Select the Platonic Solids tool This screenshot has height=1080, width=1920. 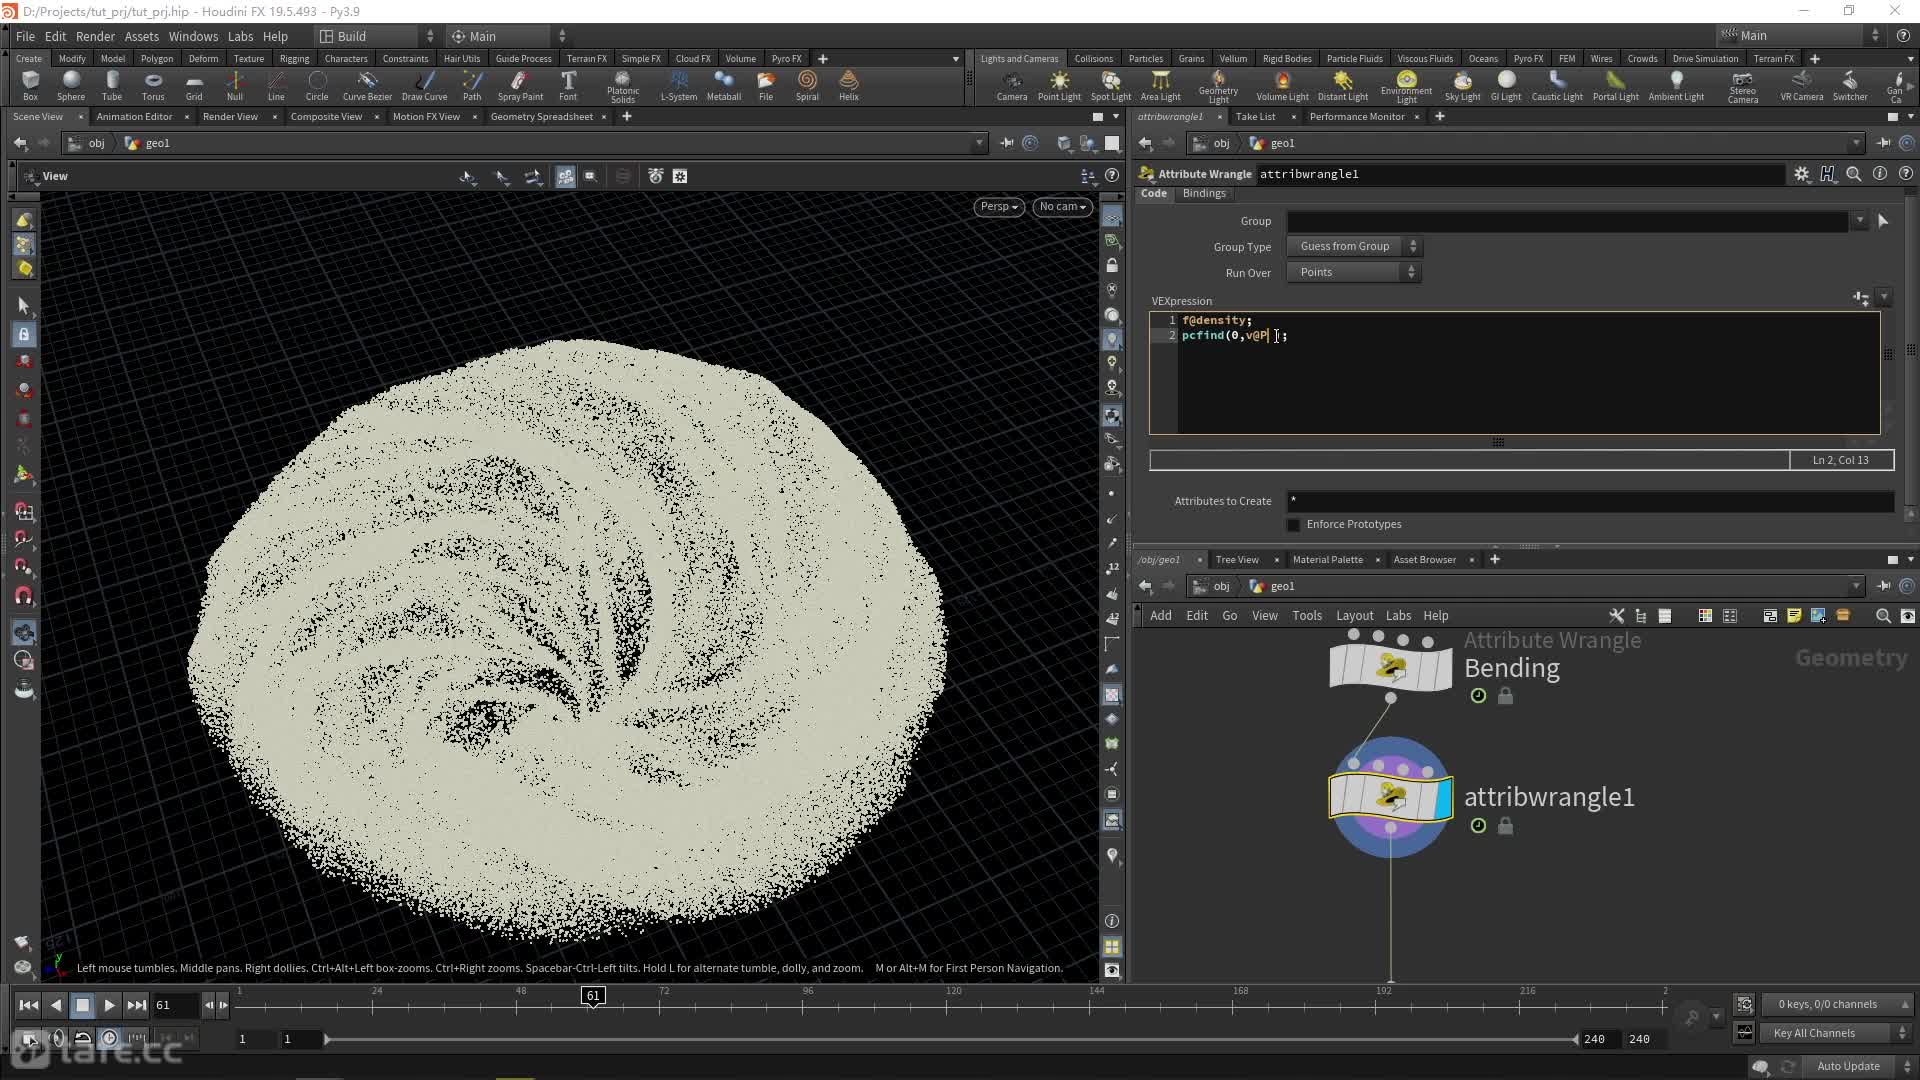click(623, 86)
